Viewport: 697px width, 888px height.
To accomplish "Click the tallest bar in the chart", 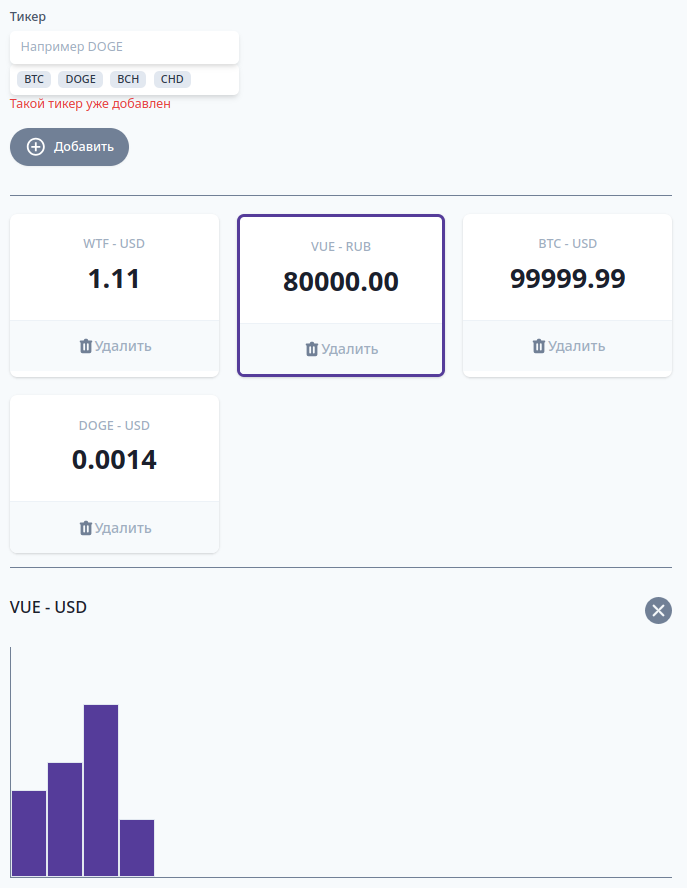I will tap(101, 790).
